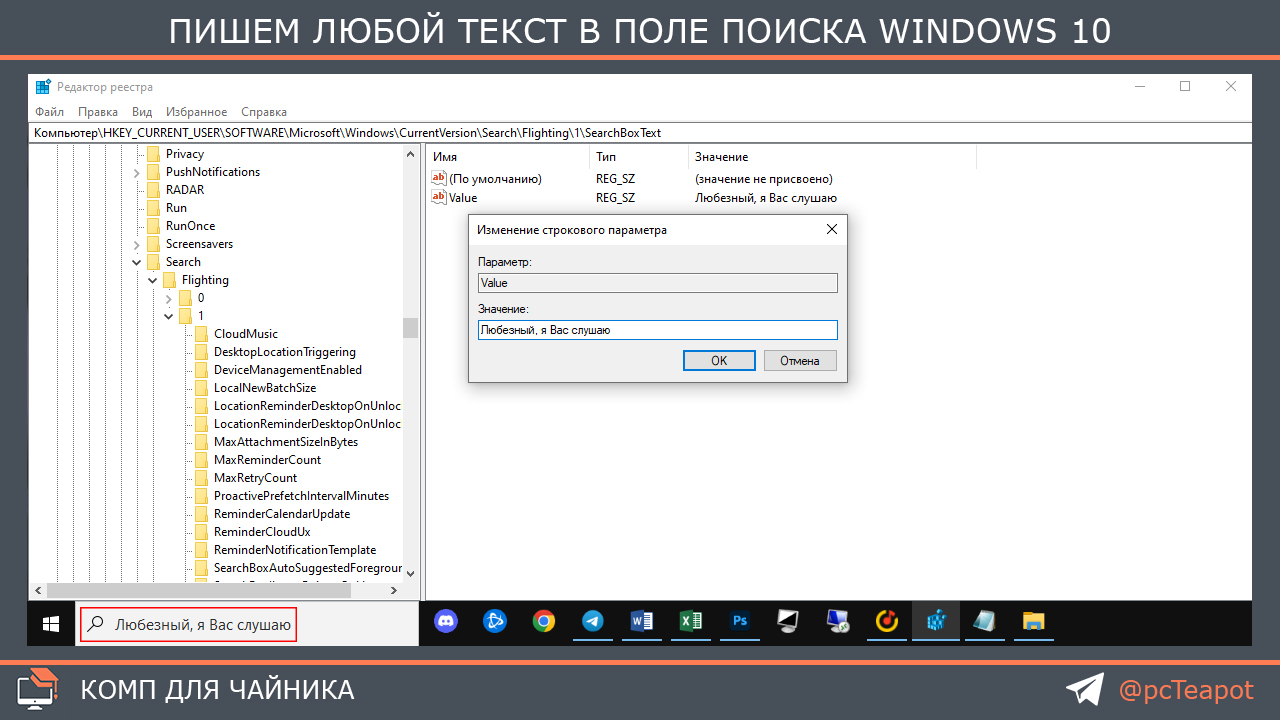Select the RunOnce key
1280x720 pixels.
coord(190,226)
